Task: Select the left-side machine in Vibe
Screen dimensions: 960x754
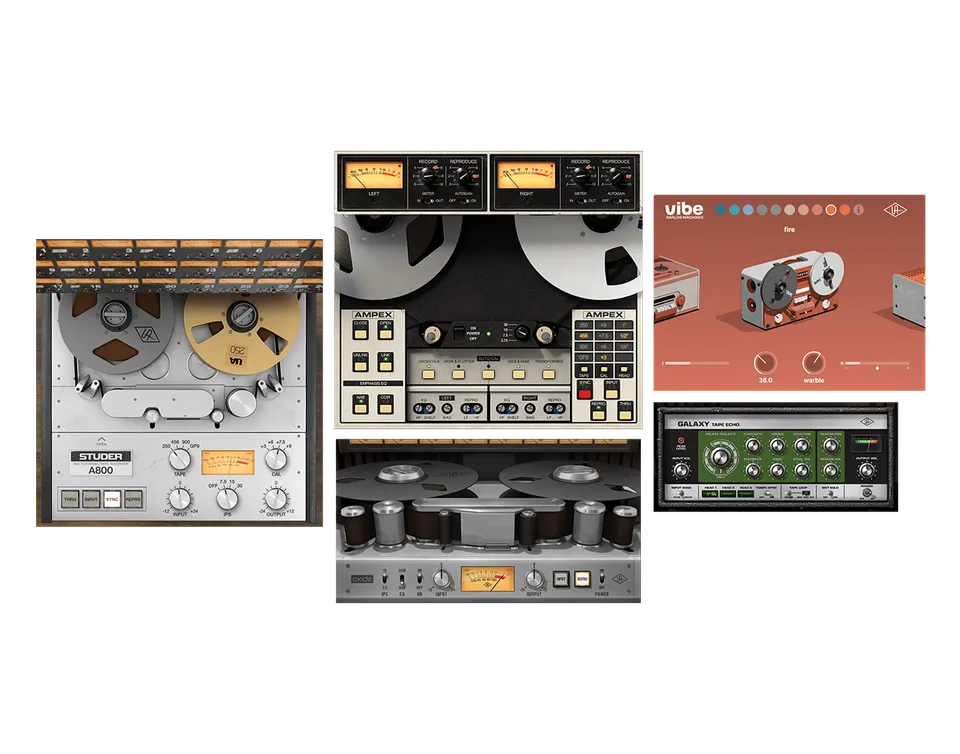Action: [x=677, y=289]
